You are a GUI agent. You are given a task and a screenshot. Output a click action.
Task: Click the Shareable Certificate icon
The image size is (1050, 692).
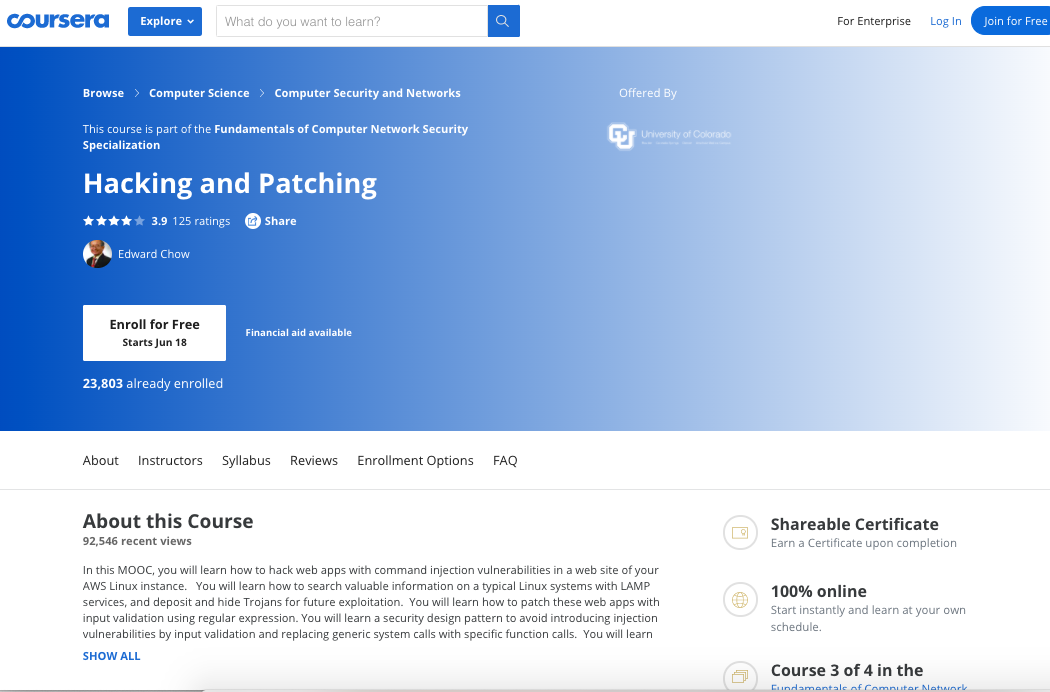click(x=740, y=533)
